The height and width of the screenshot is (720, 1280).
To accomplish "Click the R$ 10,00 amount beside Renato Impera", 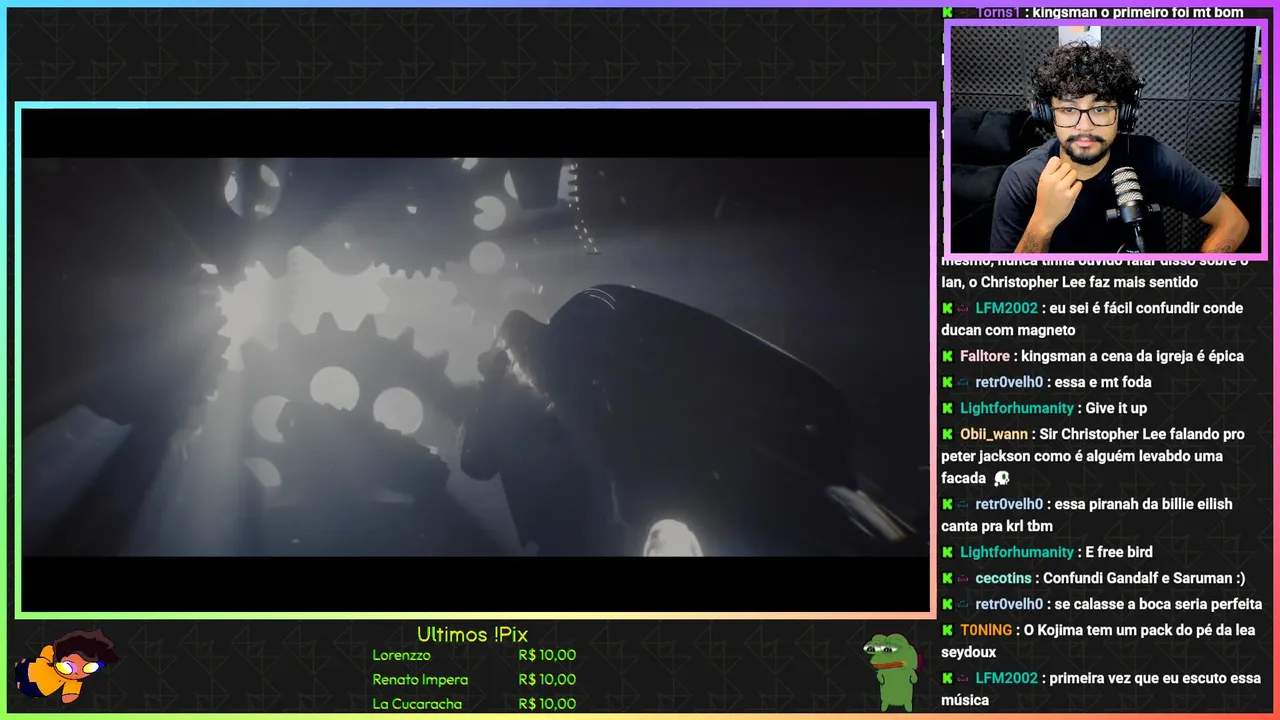I will [547, 679].
